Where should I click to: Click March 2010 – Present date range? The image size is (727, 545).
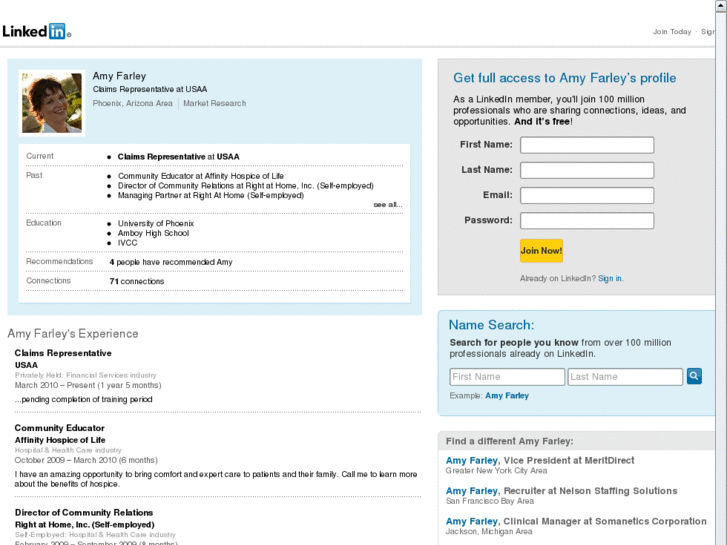[x=88, y=385]
